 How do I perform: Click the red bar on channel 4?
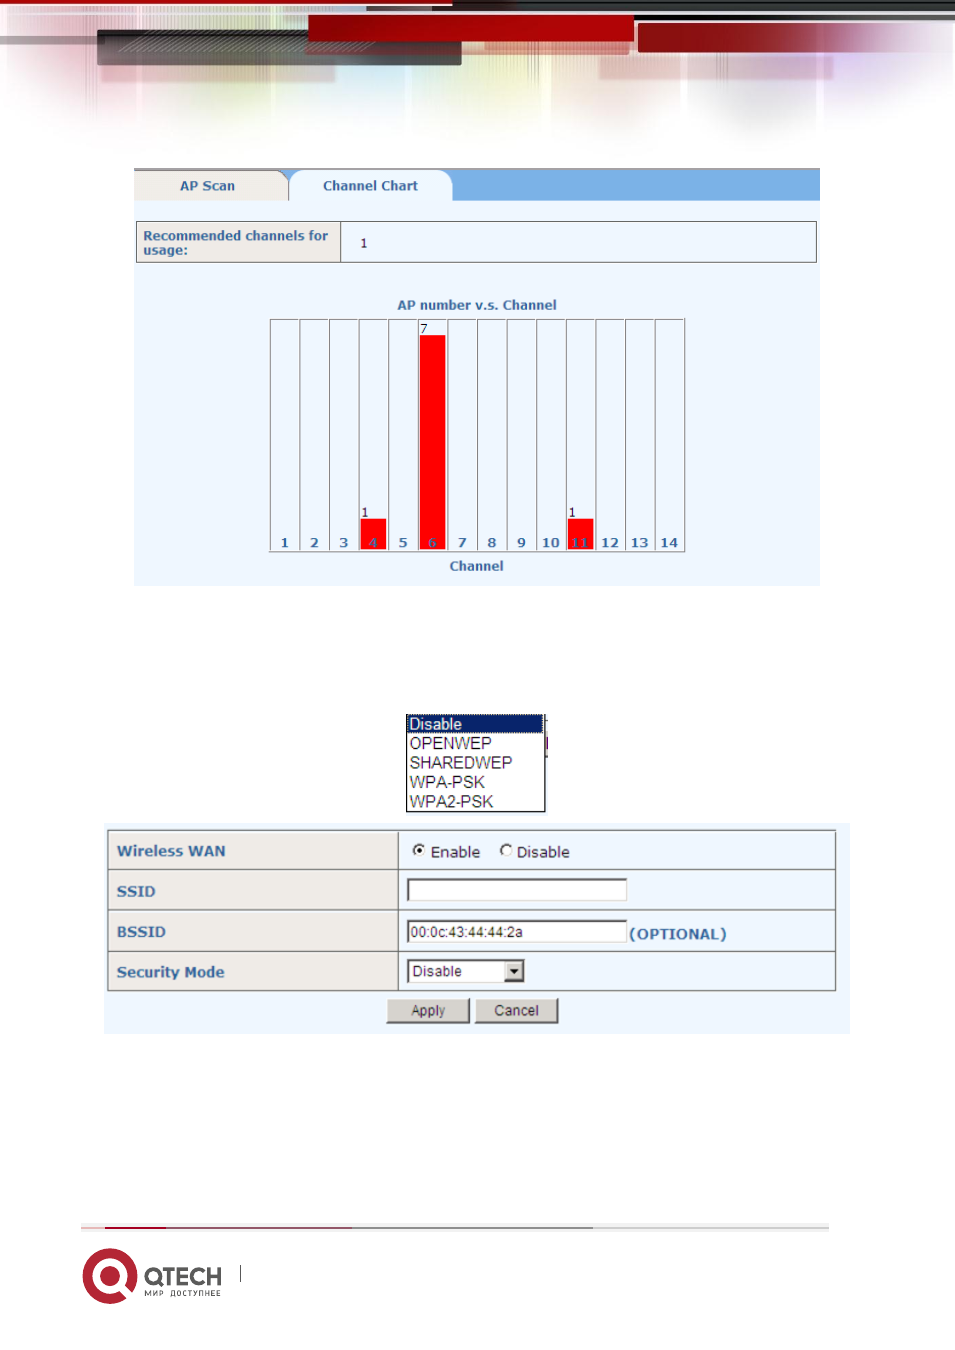click(373, 534)
